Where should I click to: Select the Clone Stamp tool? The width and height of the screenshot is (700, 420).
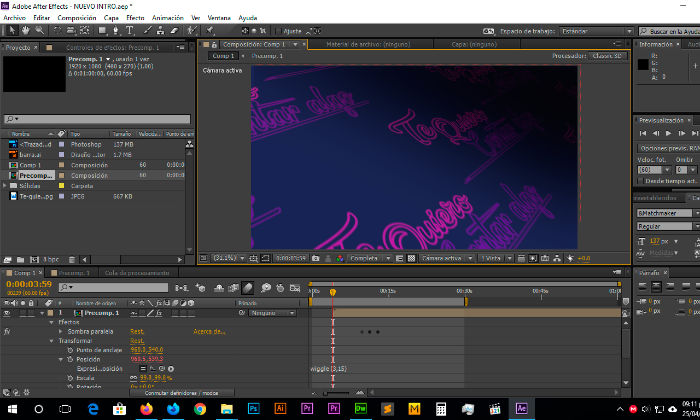[x=160, y=30]
